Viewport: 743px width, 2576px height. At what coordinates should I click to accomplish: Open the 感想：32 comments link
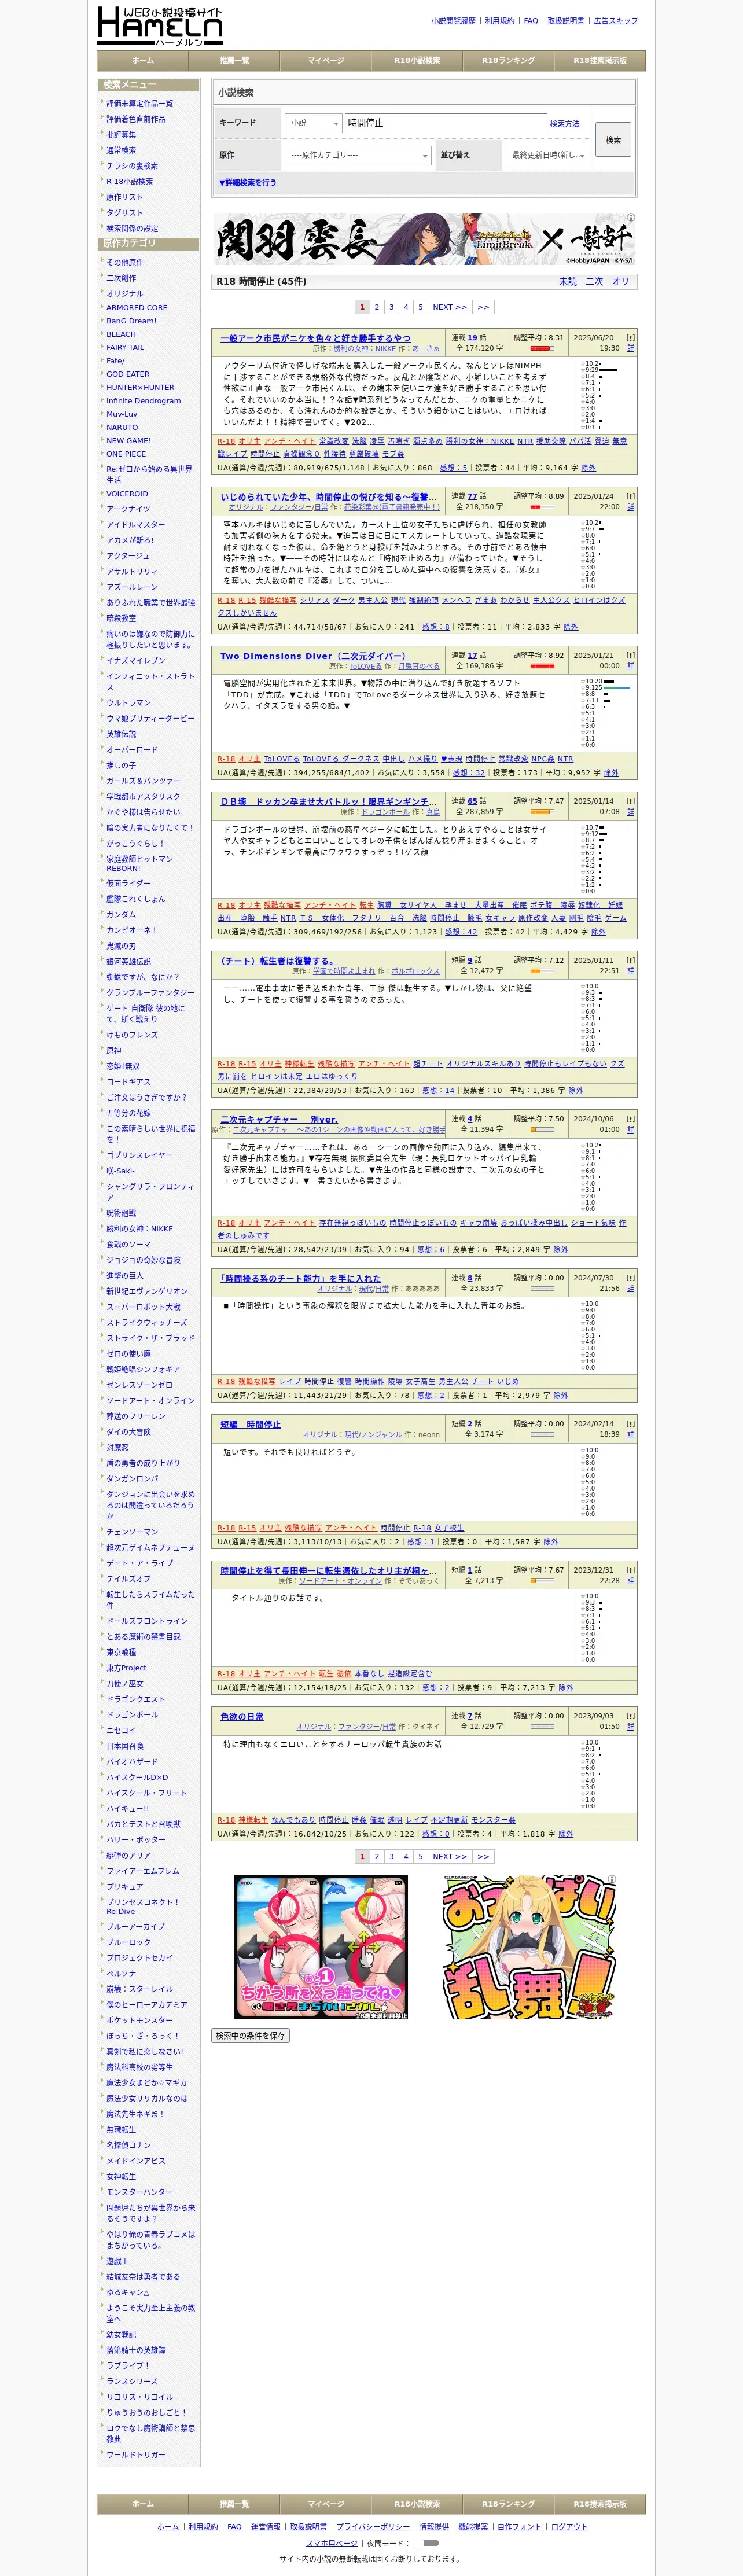tap(469, 773)
